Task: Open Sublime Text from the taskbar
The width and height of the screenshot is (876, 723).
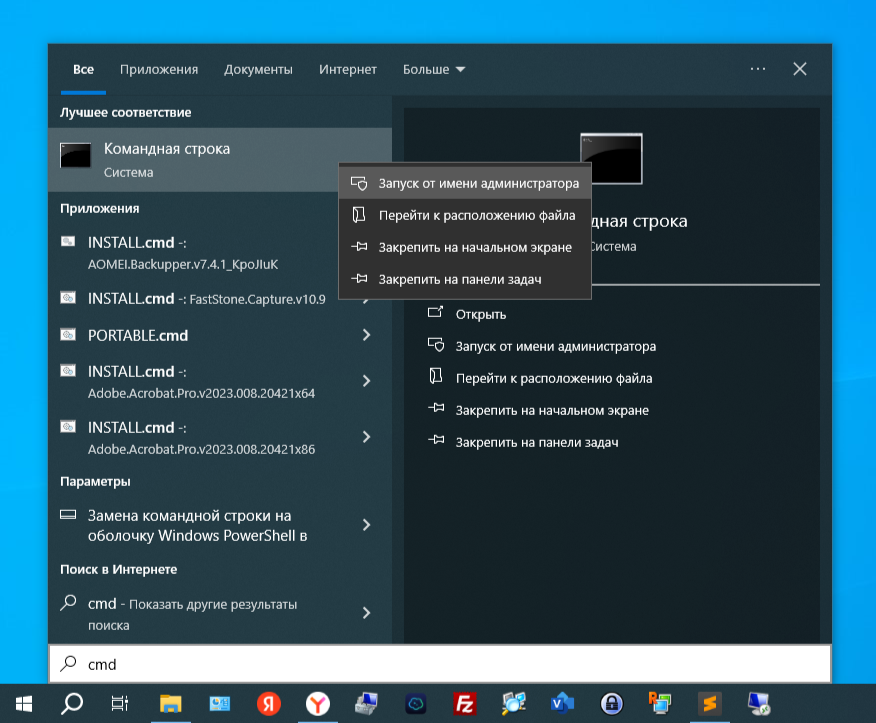Action: click(710, 703)
